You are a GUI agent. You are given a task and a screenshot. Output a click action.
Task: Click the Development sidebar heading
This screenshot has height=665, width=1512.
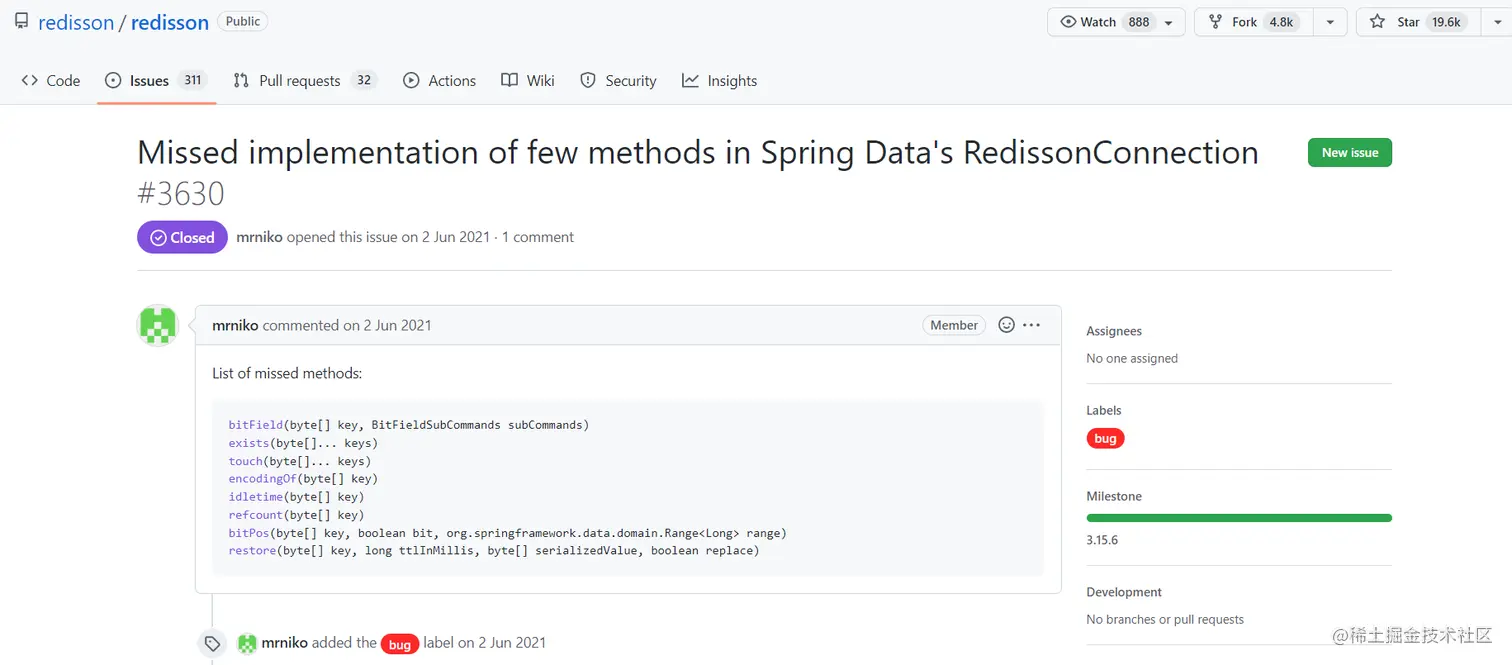pos(1124,592)
